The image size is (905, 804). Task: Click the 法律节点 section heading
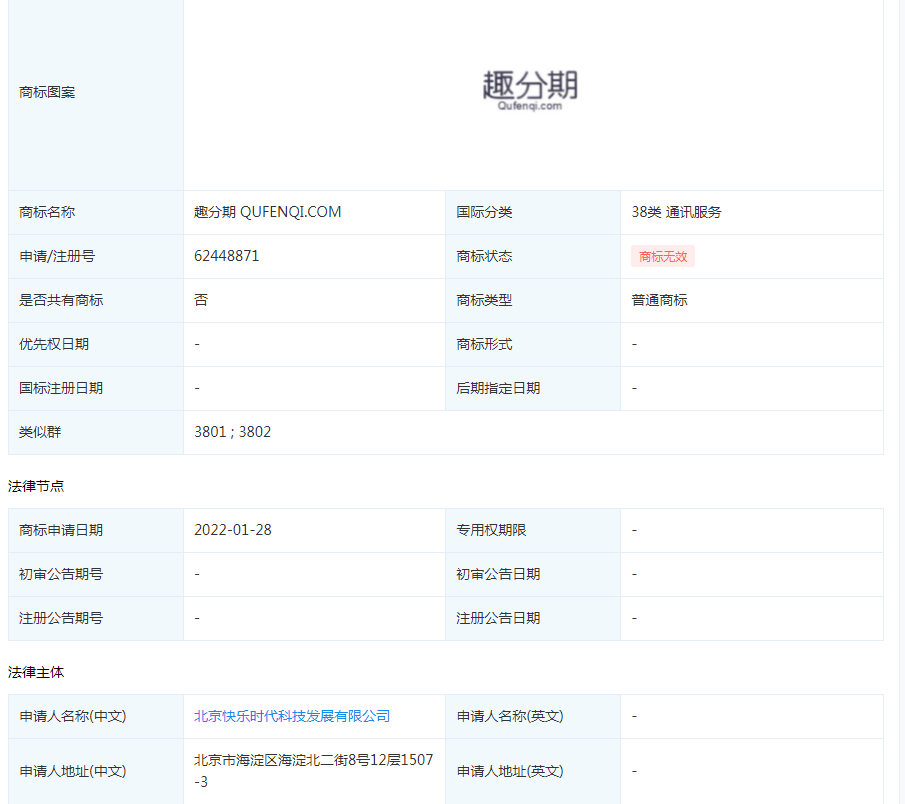[x=36, y=486]
